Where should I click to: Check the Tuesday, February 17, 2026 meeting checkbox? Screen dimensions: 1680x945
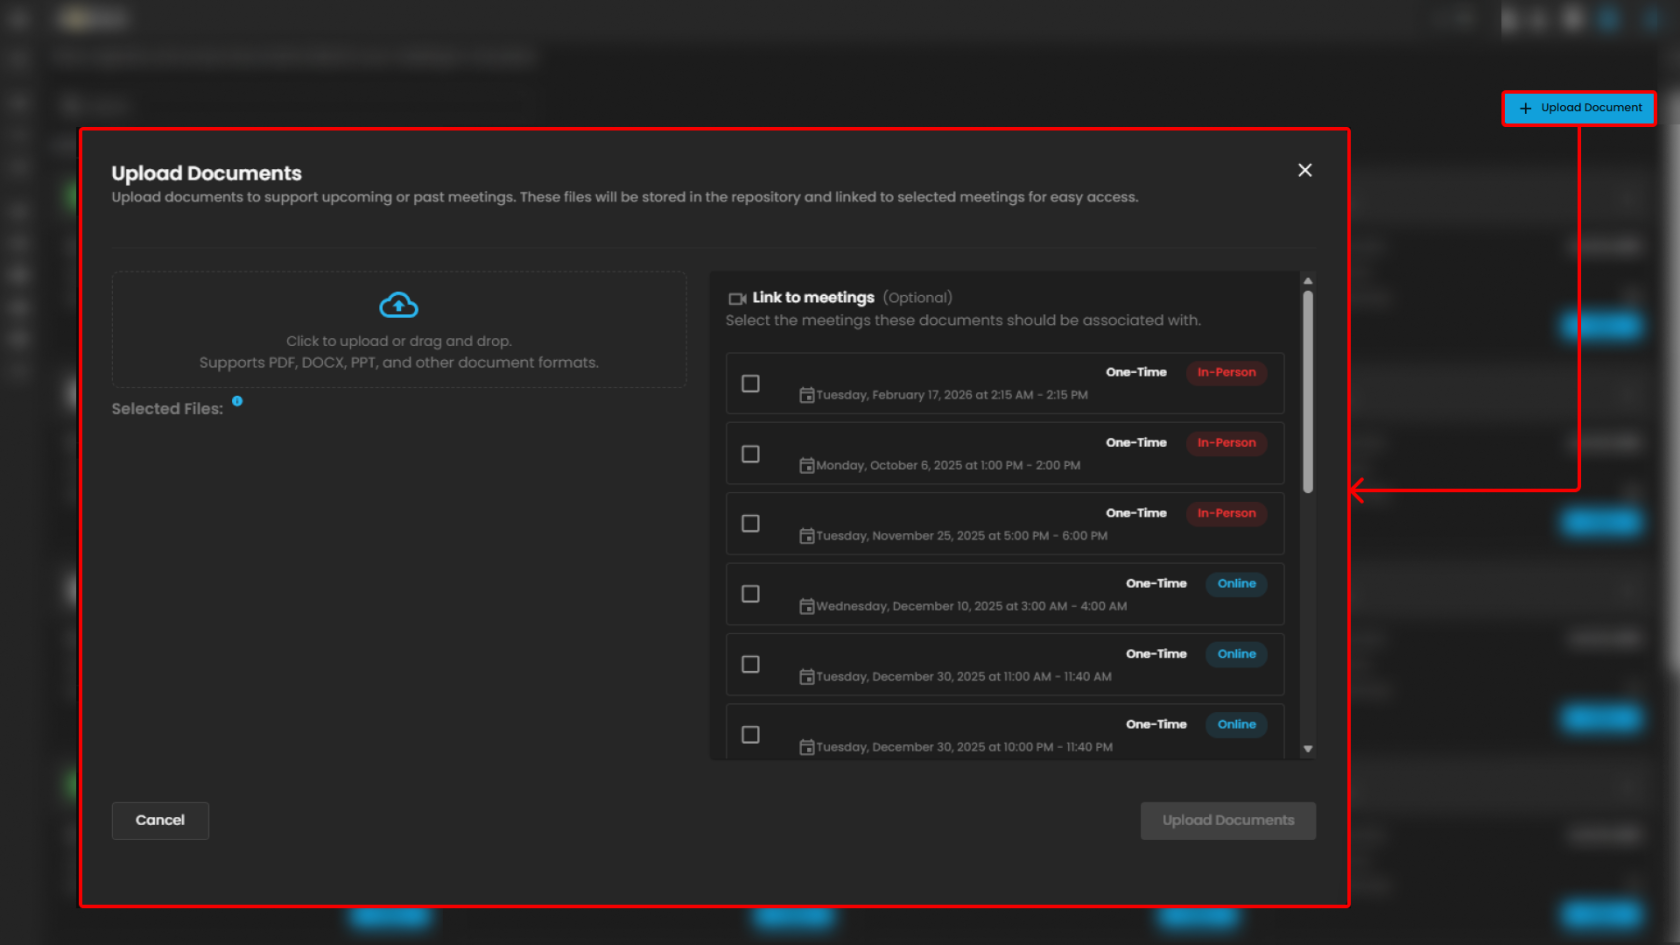750,384
